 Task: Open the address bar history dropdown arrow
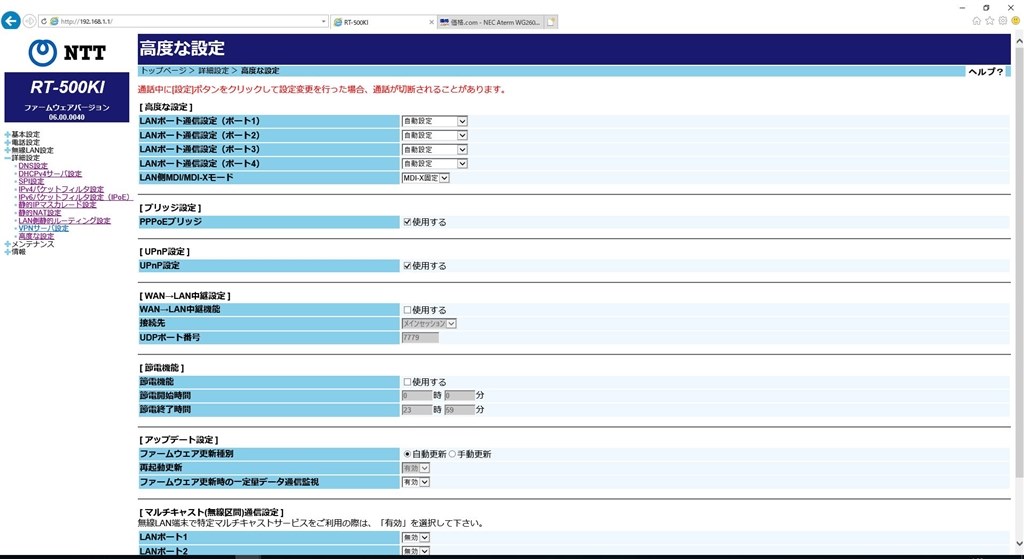click(x=323, y=22)
